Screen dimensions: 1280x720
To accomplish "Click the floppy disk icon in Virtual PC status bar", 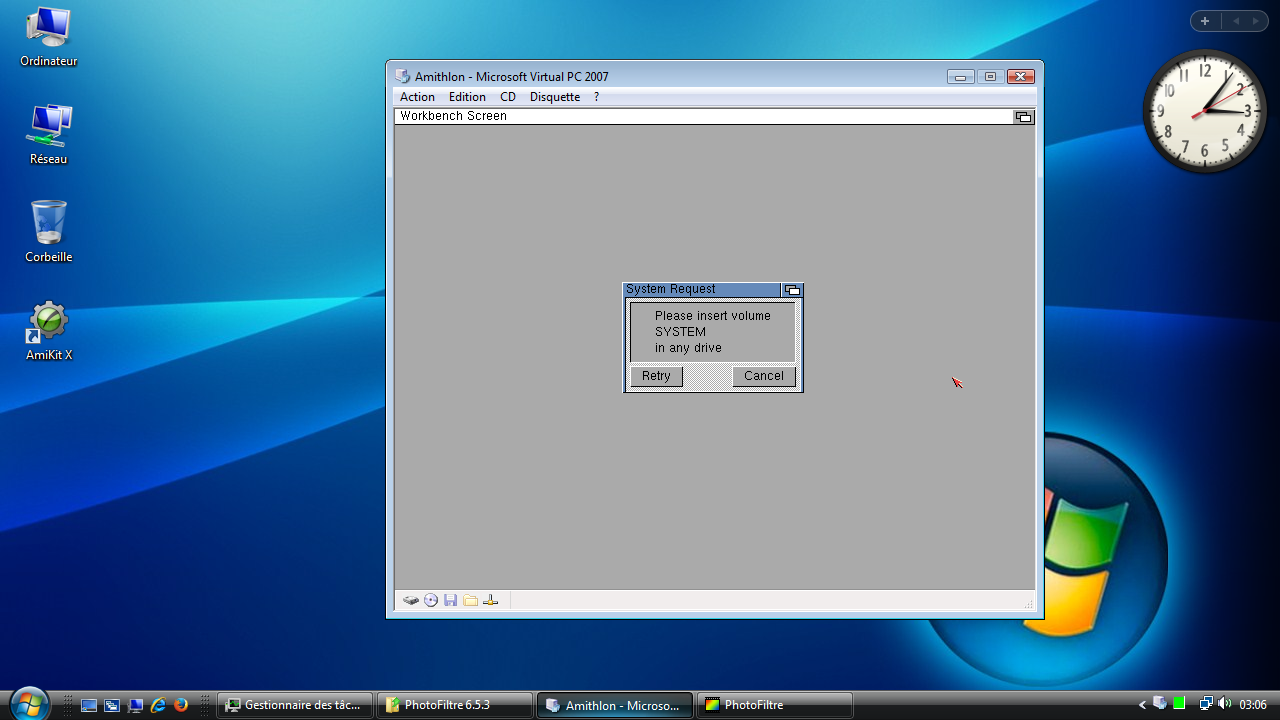I will [451, 600].
